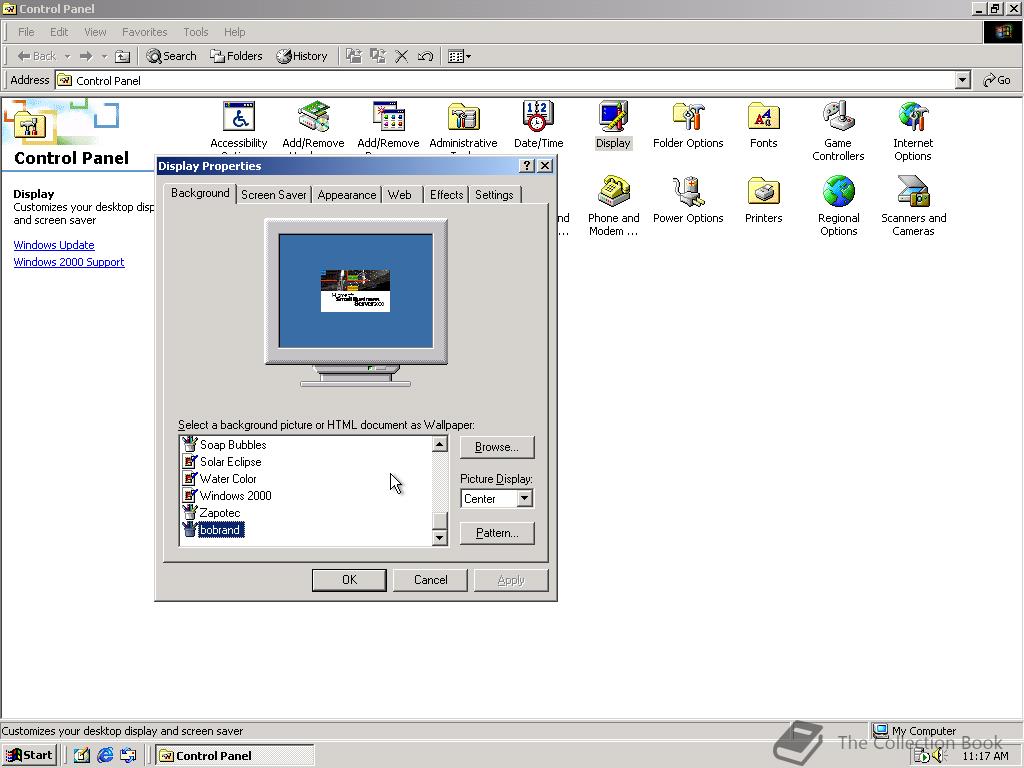Screen dimensions: 1024x768
Task: Click the dialog's question-mark help button
Action: click(527, 166)
